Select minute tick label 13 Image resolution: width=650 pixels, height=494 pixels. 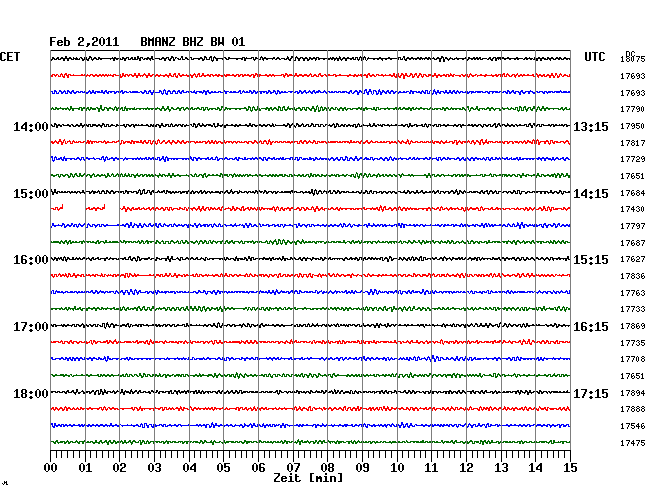501,468
